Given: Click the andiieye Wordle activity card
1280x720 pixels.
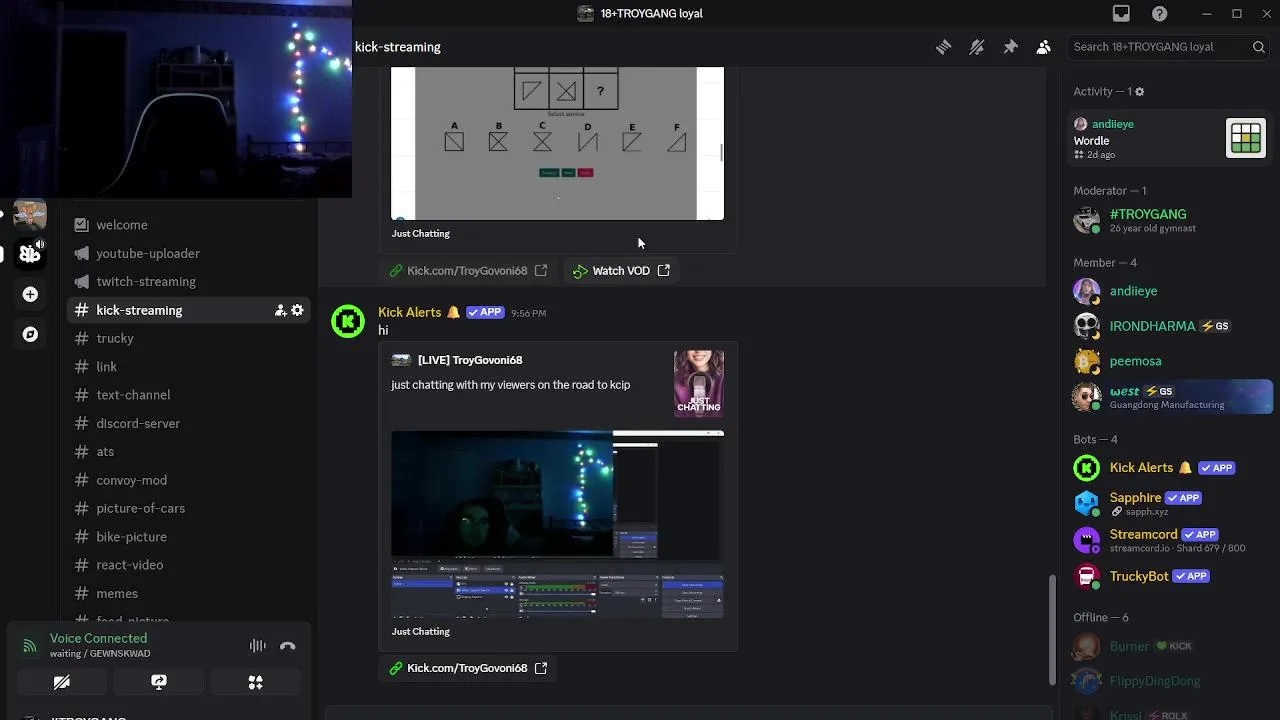Looking at the screenshot, I should (1170, 138).
